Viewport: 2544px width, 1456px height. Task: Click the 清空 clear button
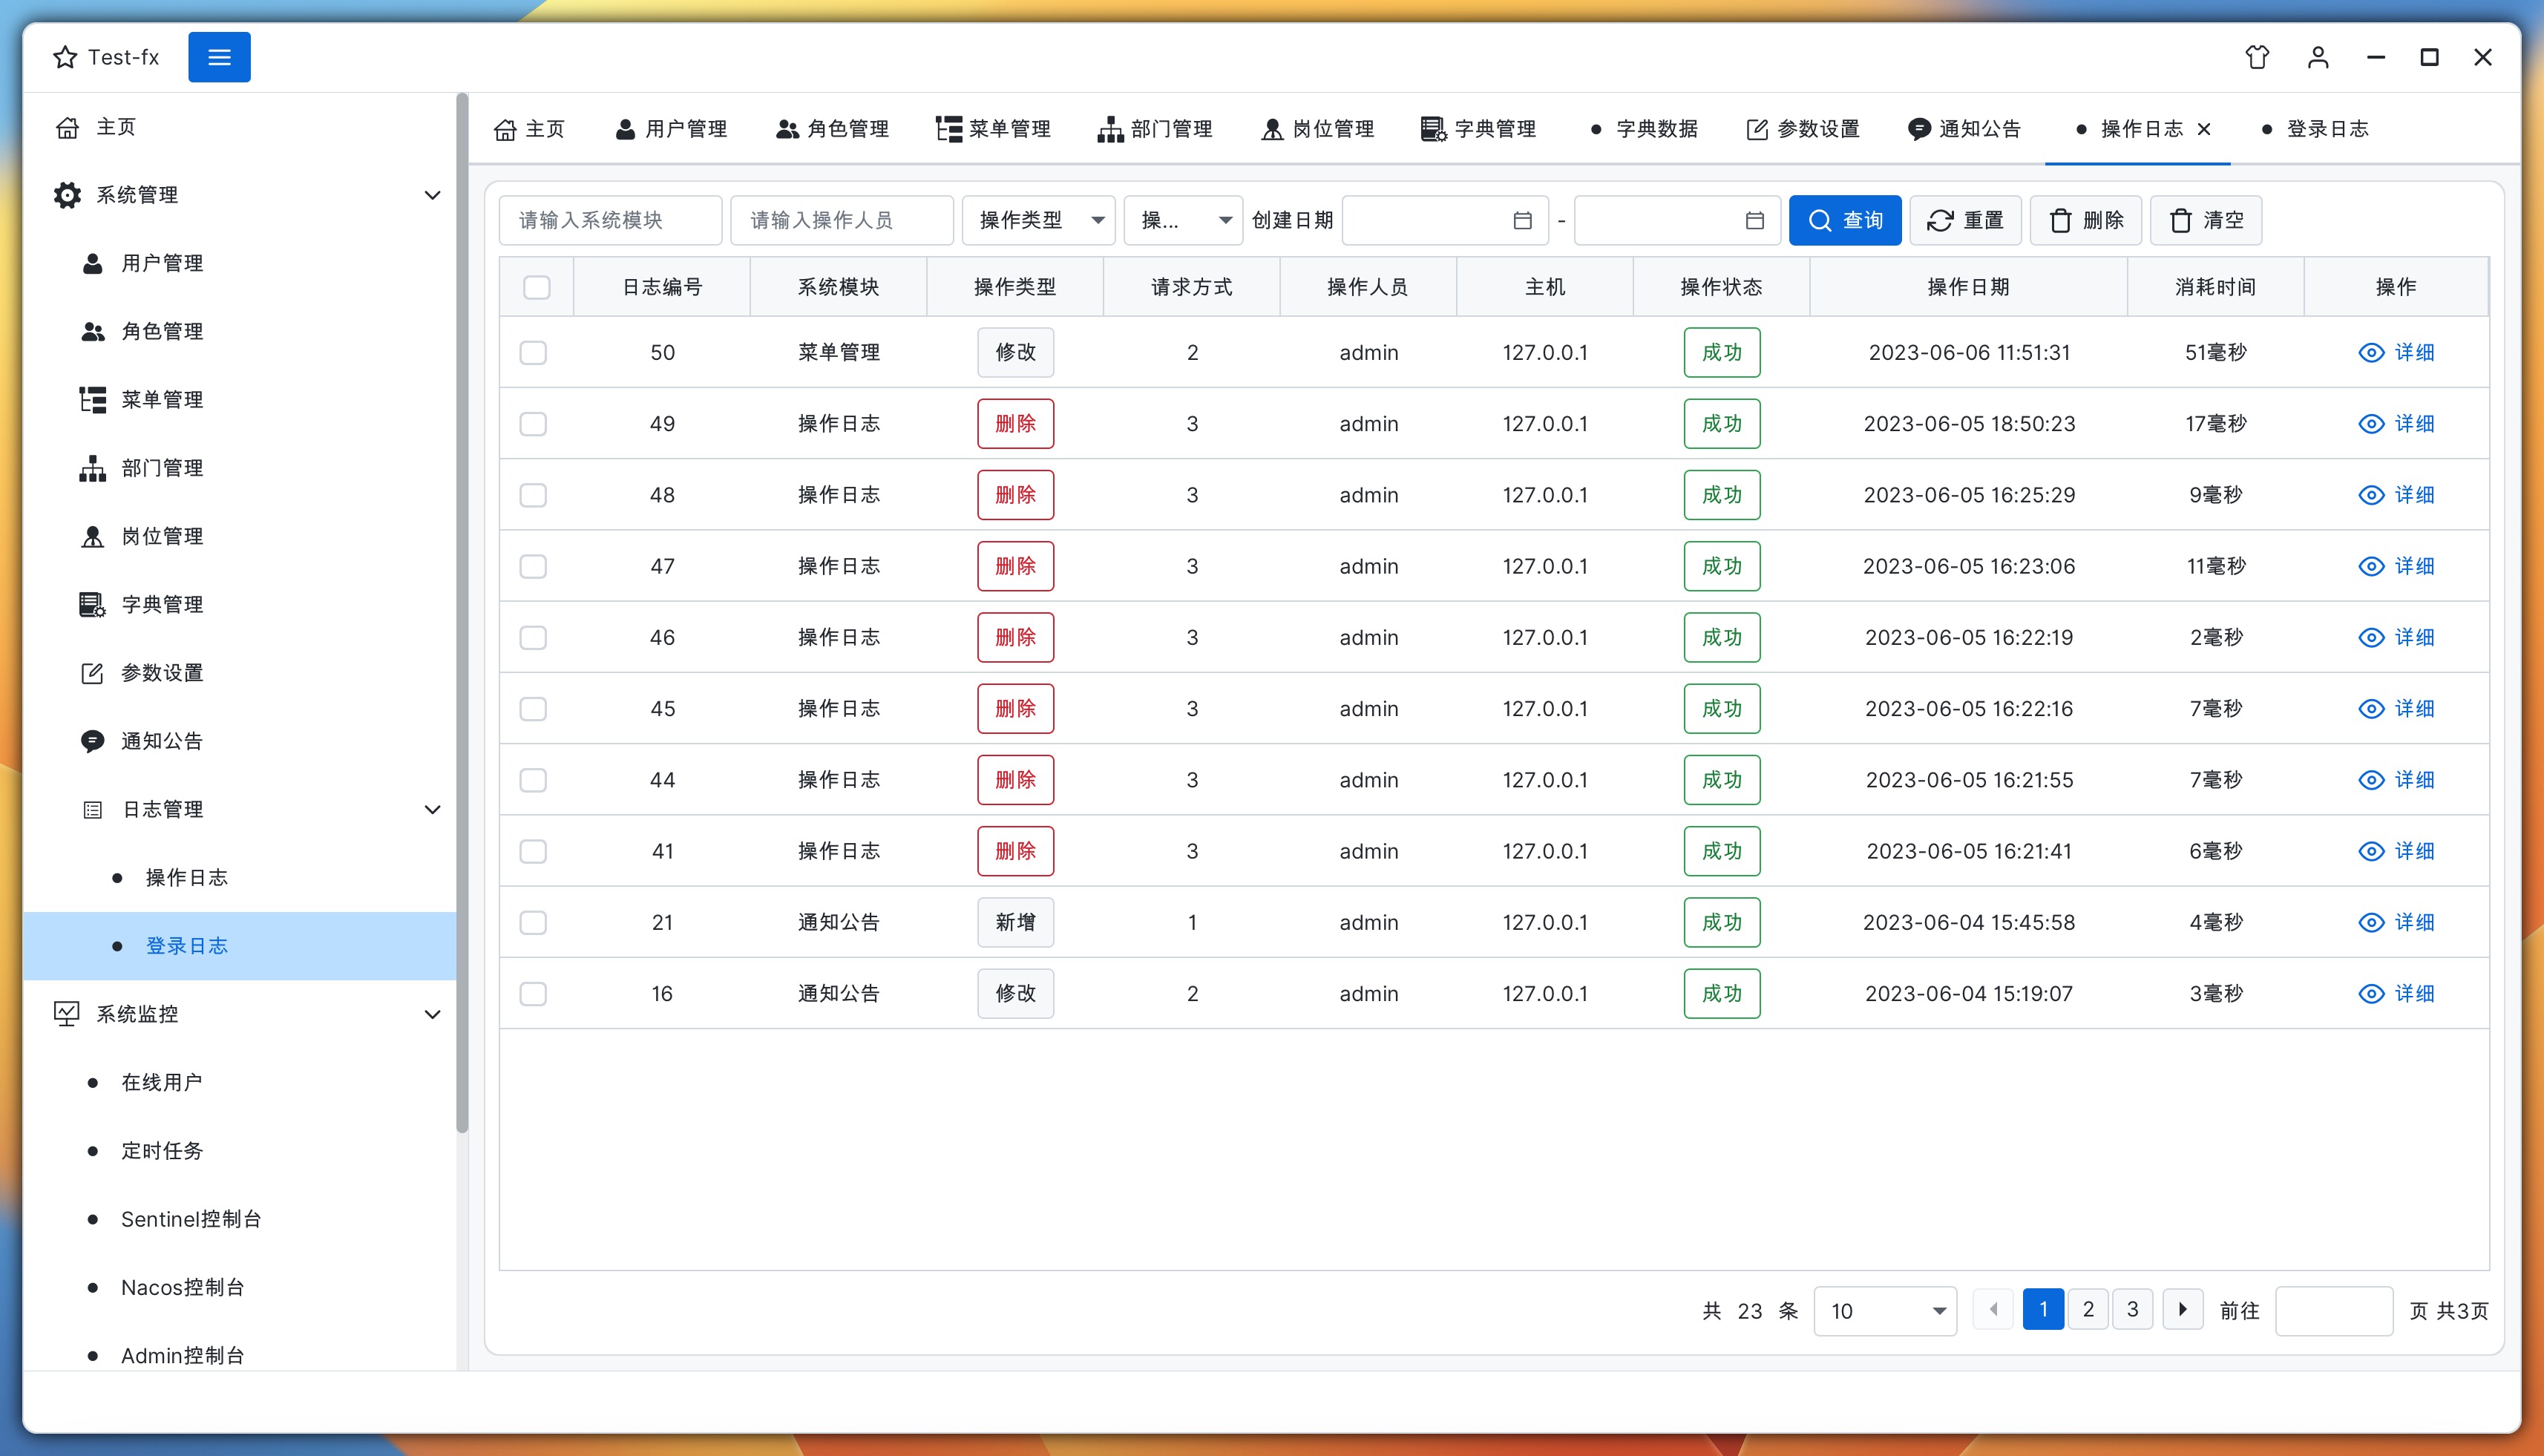click(2205, 220)
